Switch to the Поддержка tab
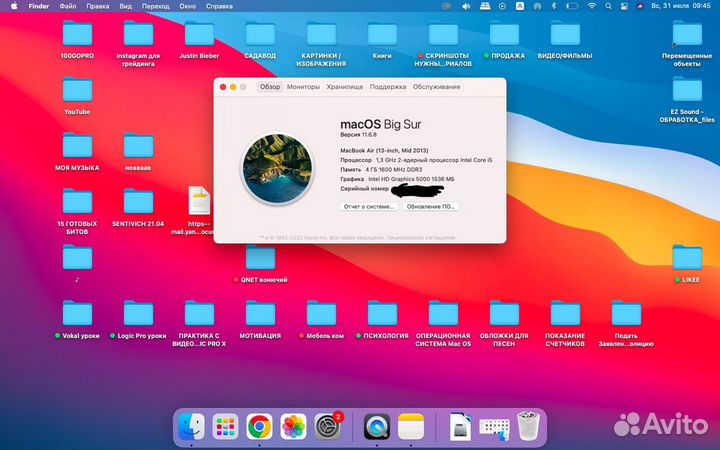The image size is (720, 450). [388, 87]
